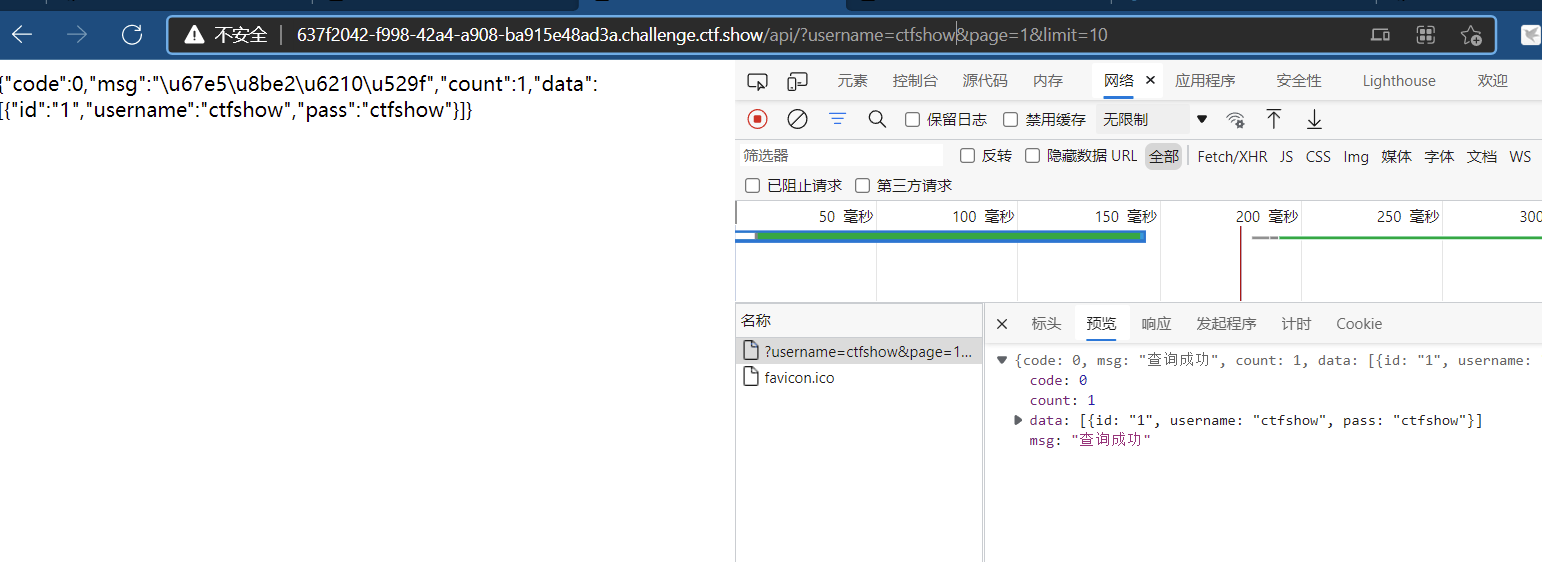Close the 网络 tab with its X
This screenshot has height=562, width=1542.
(x=1150, y=80)
